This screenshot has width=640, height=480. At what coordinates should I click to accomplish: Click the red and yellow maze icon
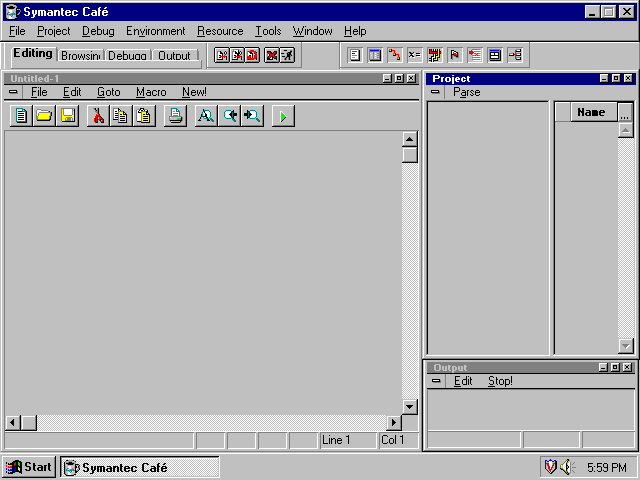435,55
